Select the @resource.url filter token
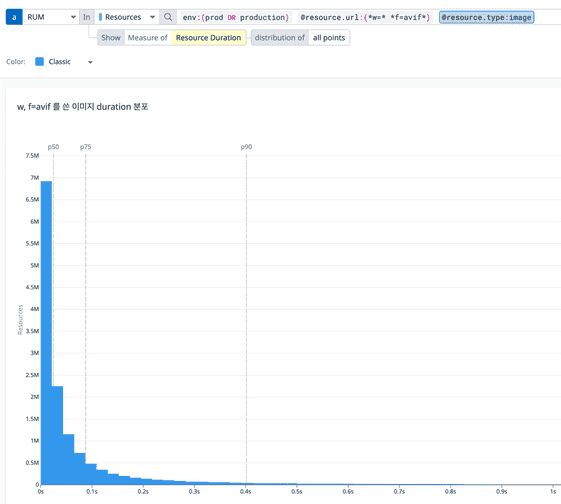Screen dimensions: 561x504 click(365, 17)
